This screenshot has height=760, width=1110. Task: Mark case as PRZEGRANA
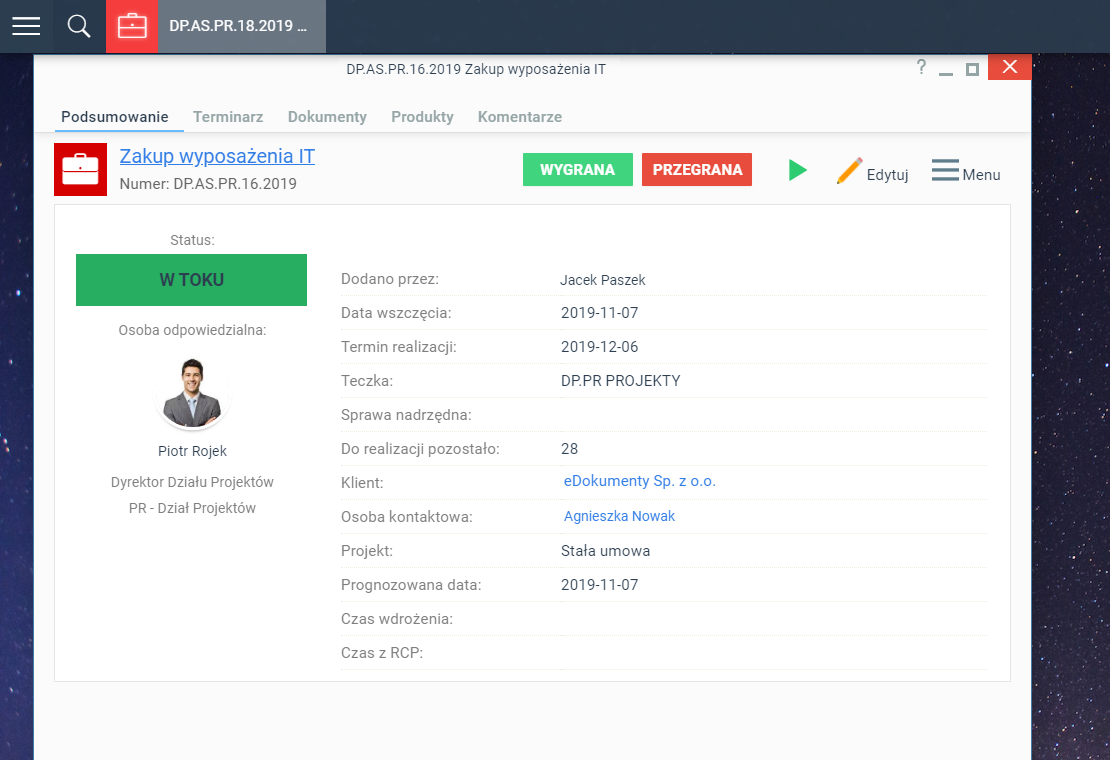pyautogui.click(x=697, y=170)
